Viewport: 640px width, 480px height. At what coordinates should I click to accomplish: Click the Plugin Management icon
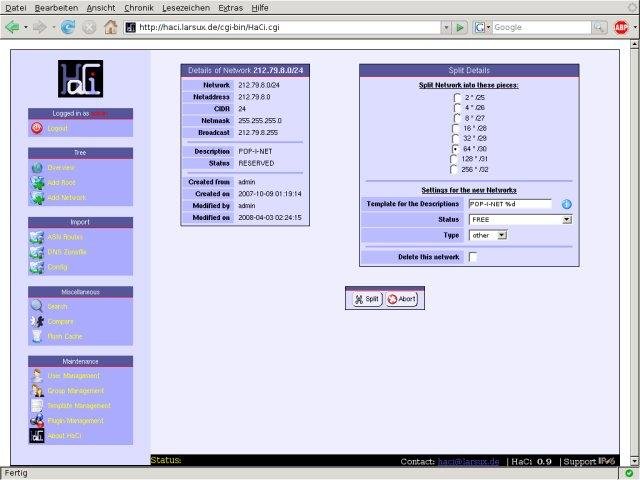(x=37, y=420)
